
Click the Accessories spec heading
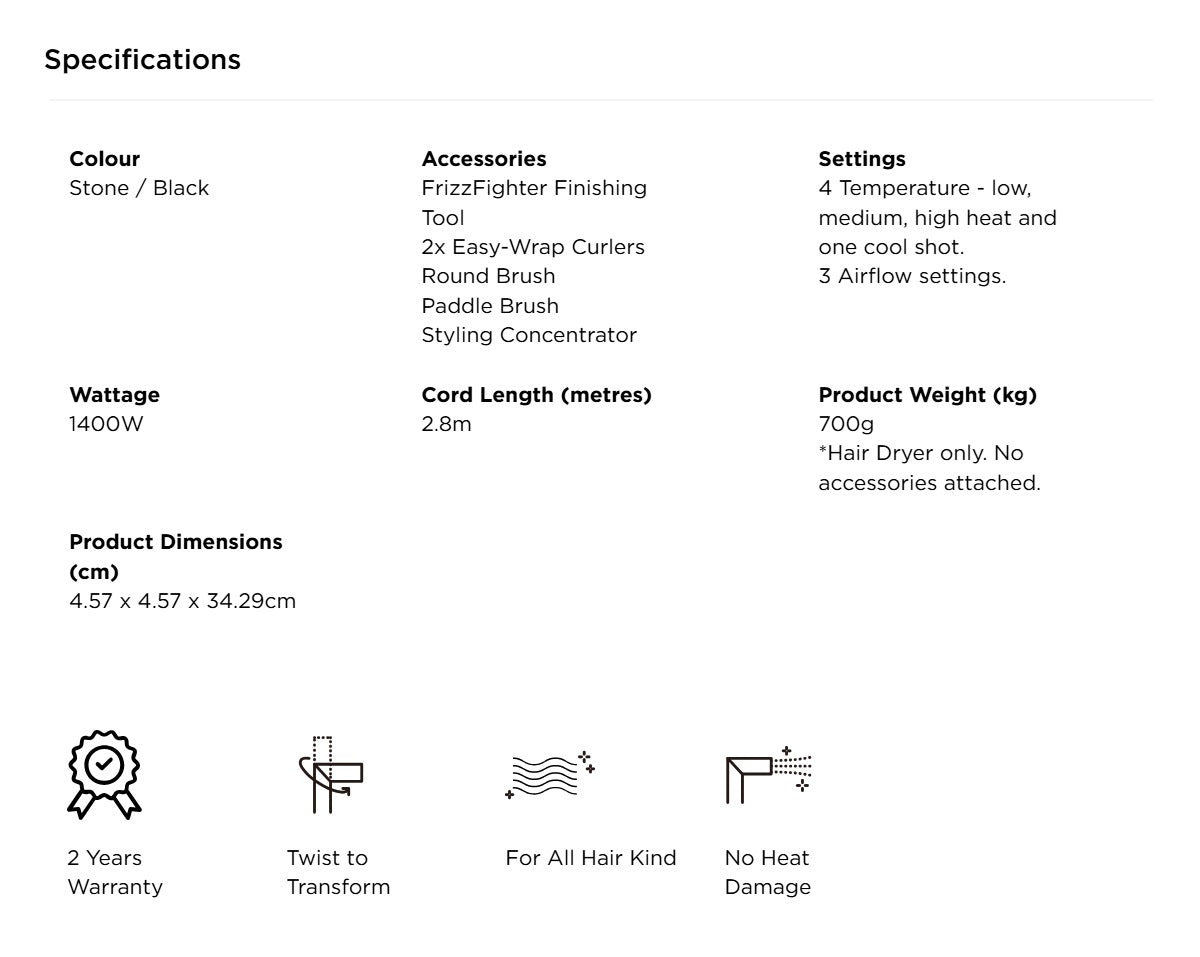[484, 159]
